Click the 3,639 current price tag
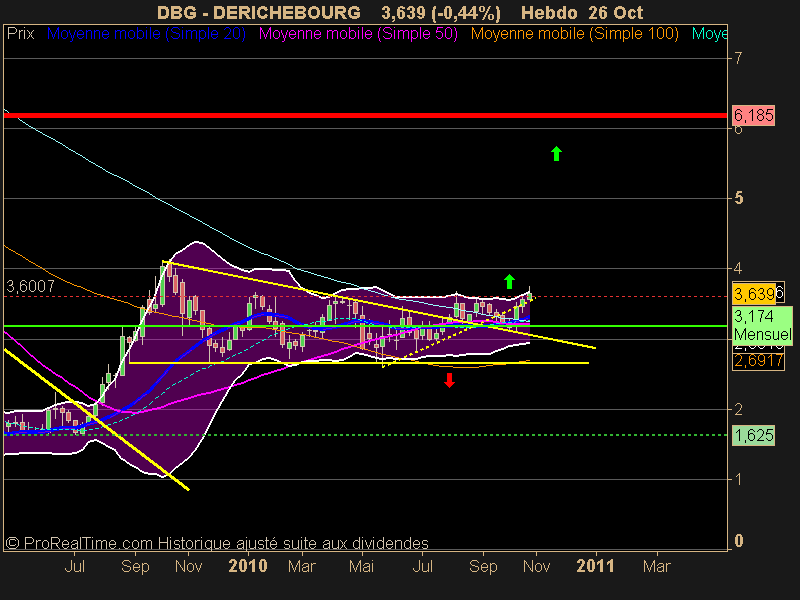Image resolution: width=800 pixels, height=600 pixels. click(x=754, y=294)
